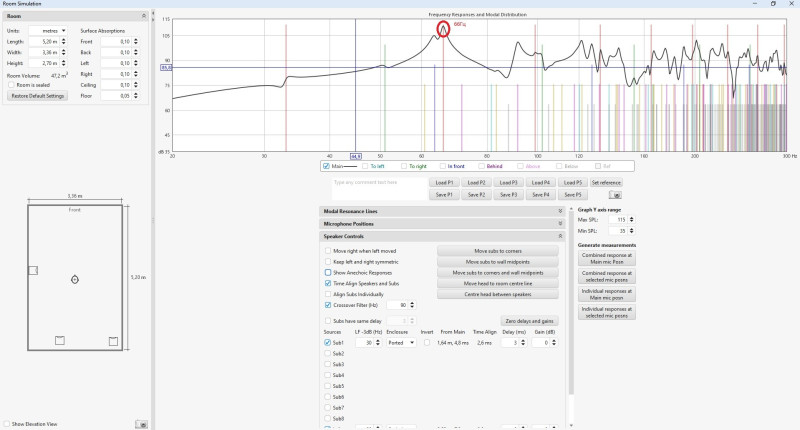Click the Right absorption value field
This screenshot has height=430, width=800.
116,74
